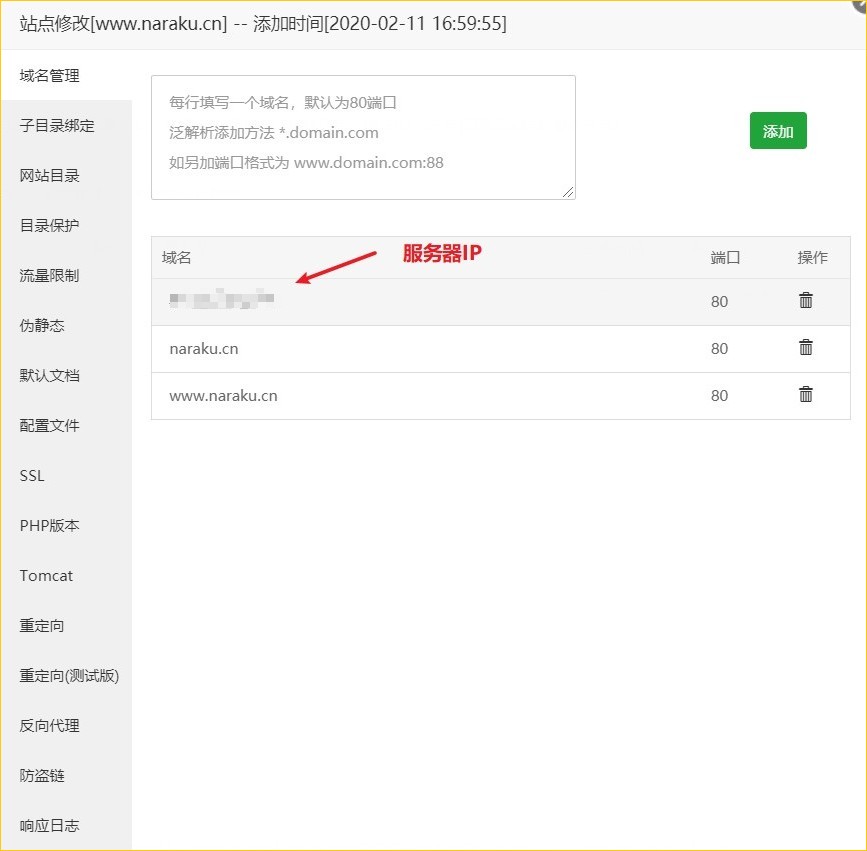Open the Tomcat tab

(66, 576)
